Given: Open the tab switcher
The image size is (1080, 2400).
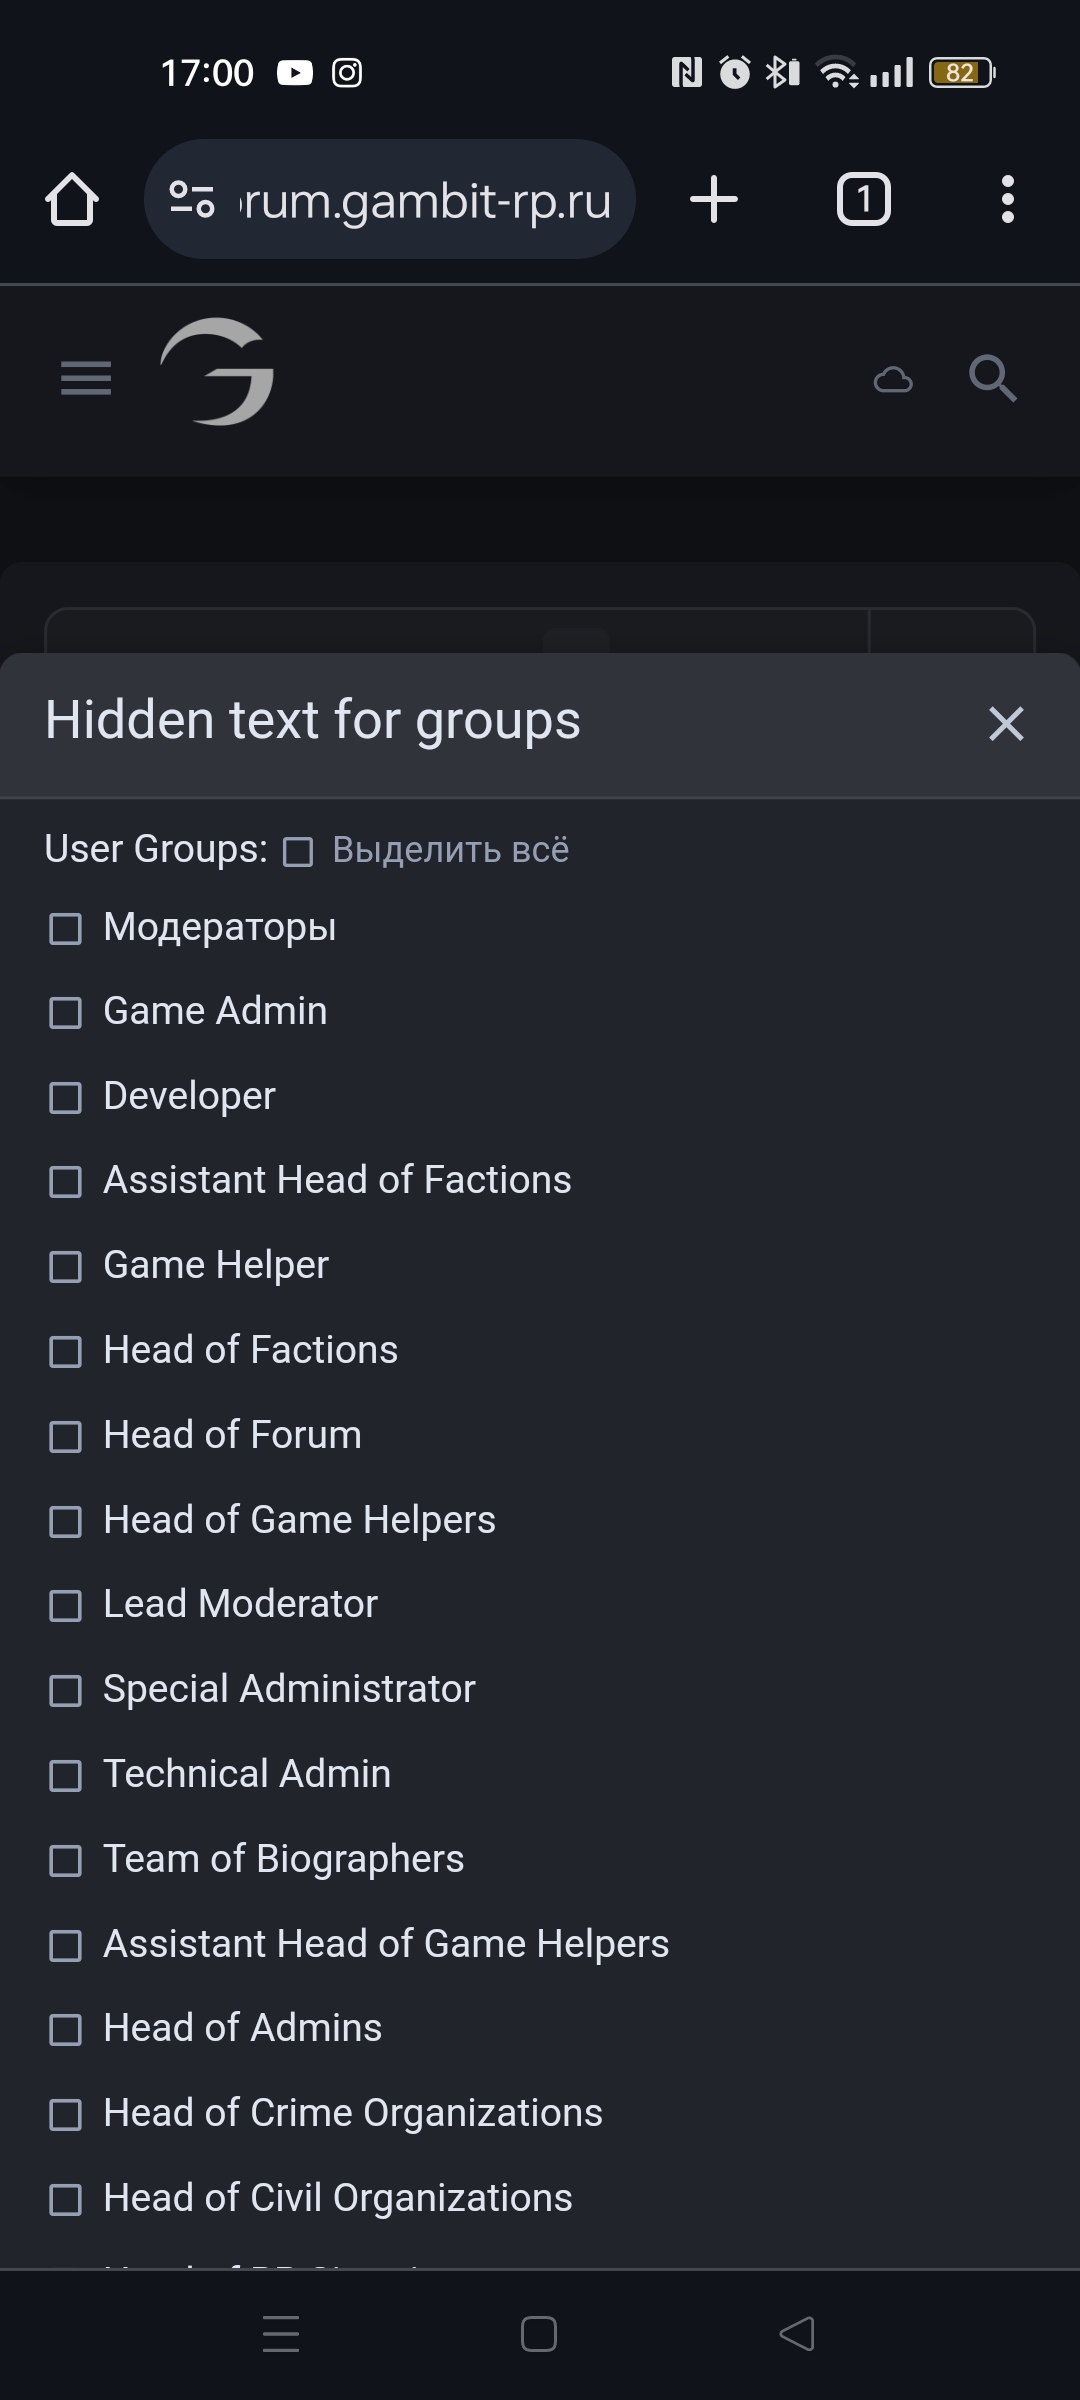Looking at the screenshot, I should pyautogui.click(x=863, y=199).
